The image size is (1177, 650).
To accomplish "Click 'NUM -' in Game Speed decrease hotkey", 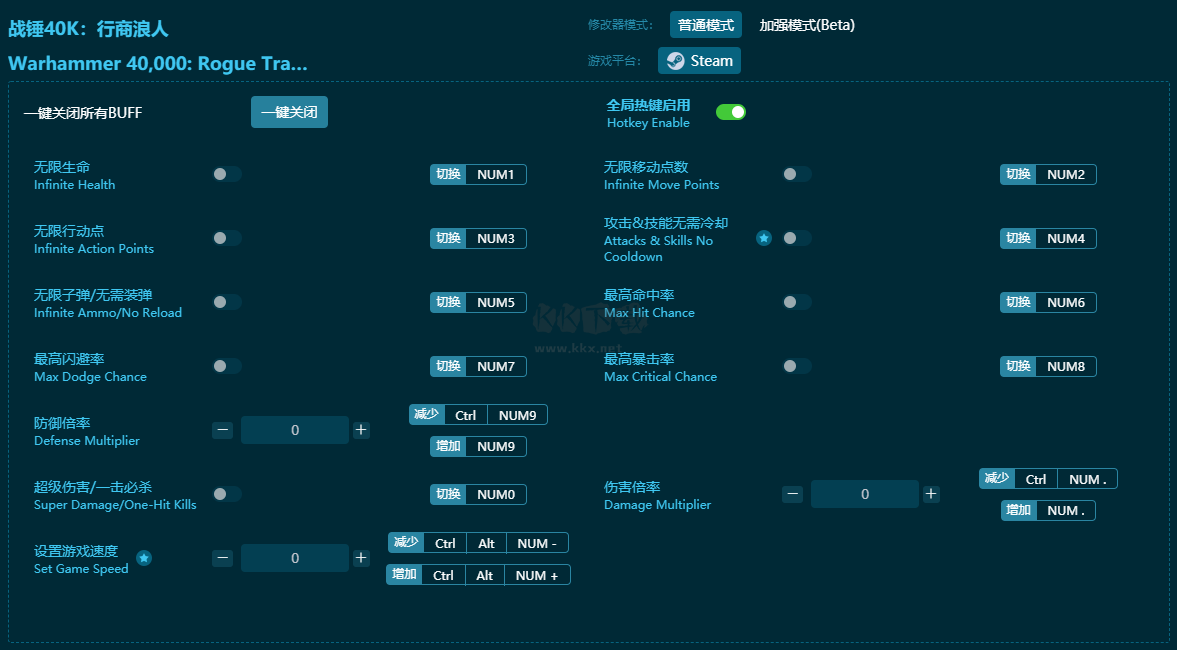I will (x=537, y=543).
